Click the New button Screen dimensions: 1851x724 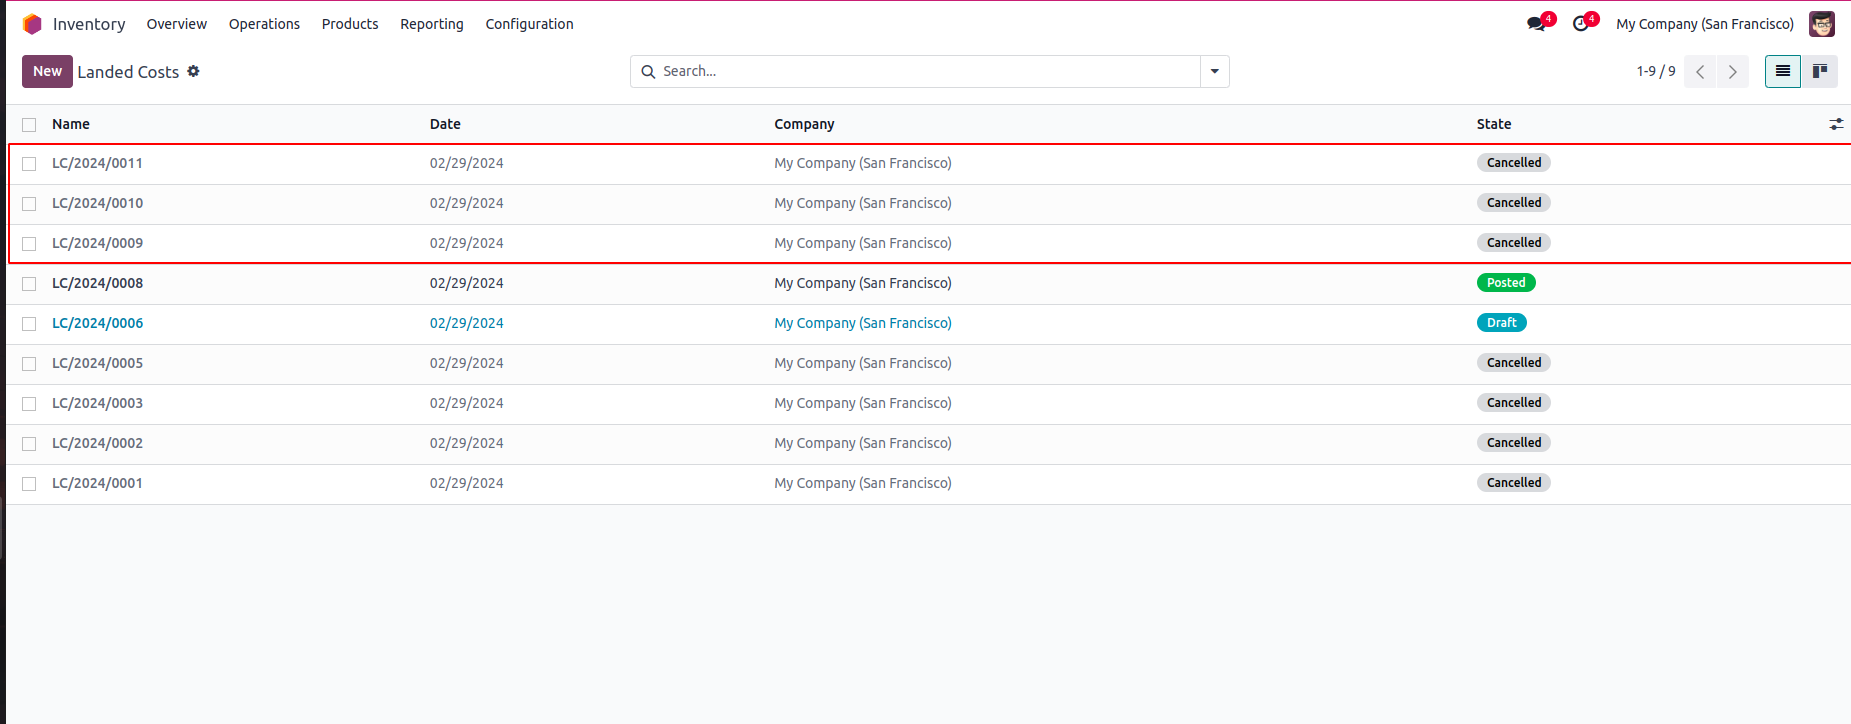pos(47,71)
